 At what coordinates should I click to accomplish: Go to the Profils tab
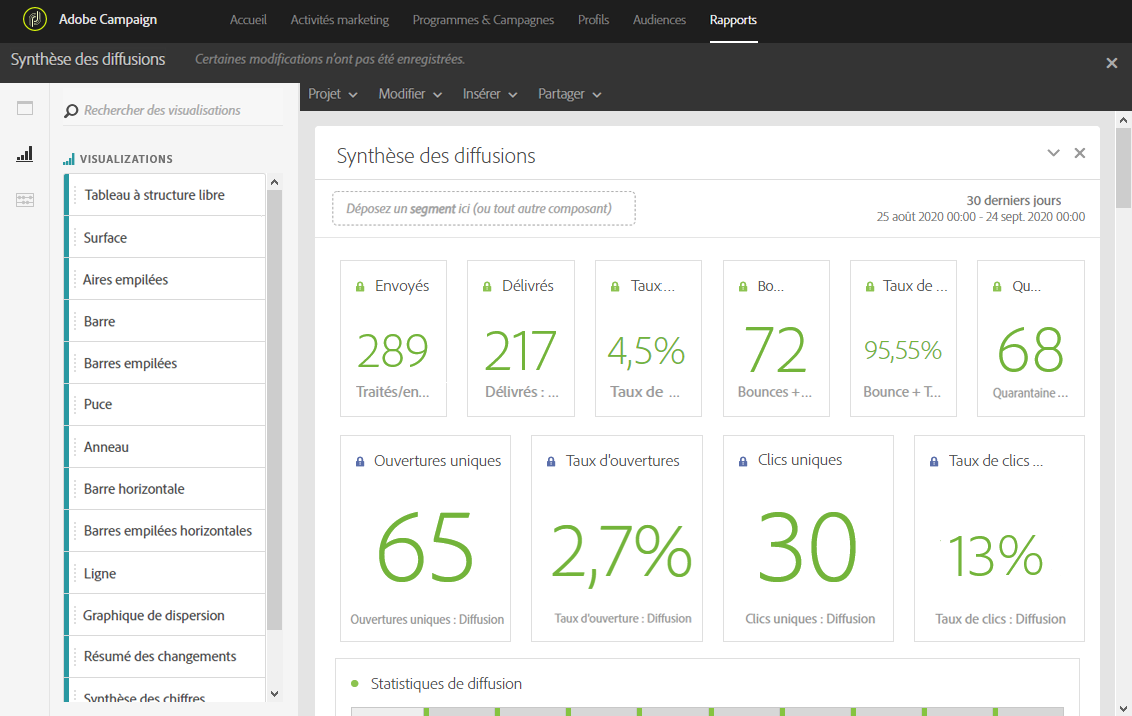tap(593, 20)
